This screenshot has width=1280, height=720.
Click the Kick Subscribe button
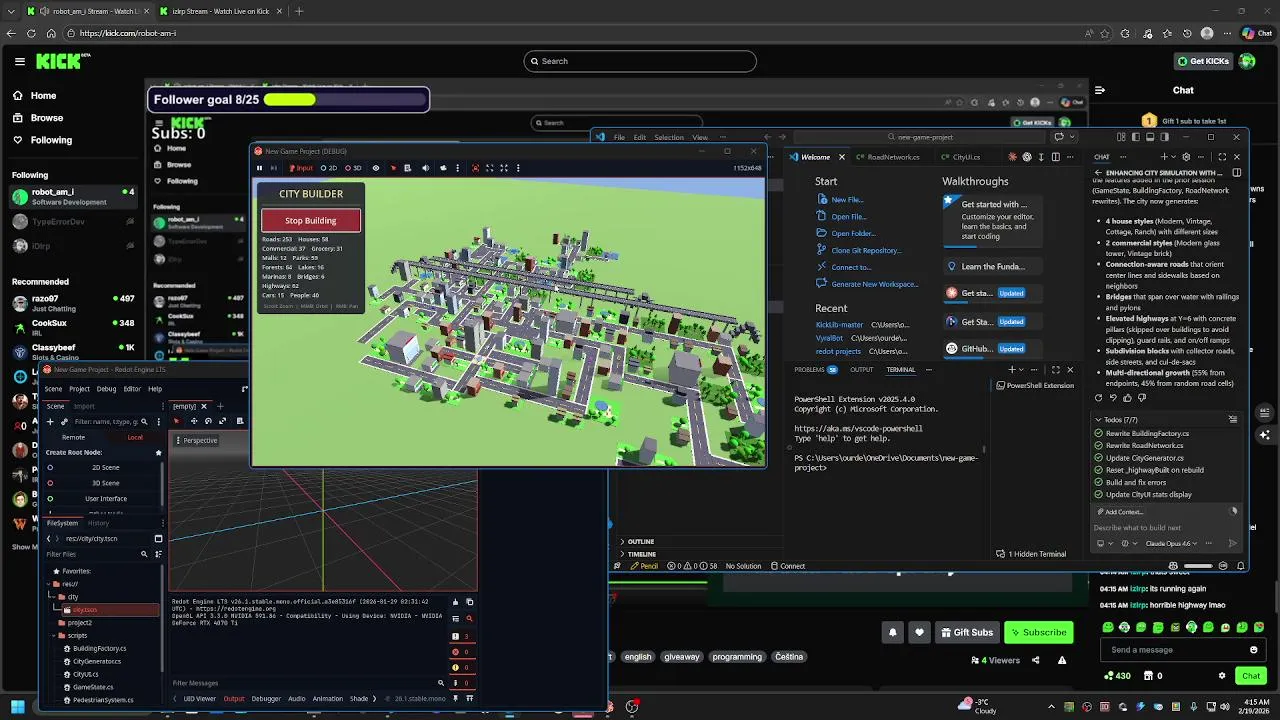[x=1038, y=632]
